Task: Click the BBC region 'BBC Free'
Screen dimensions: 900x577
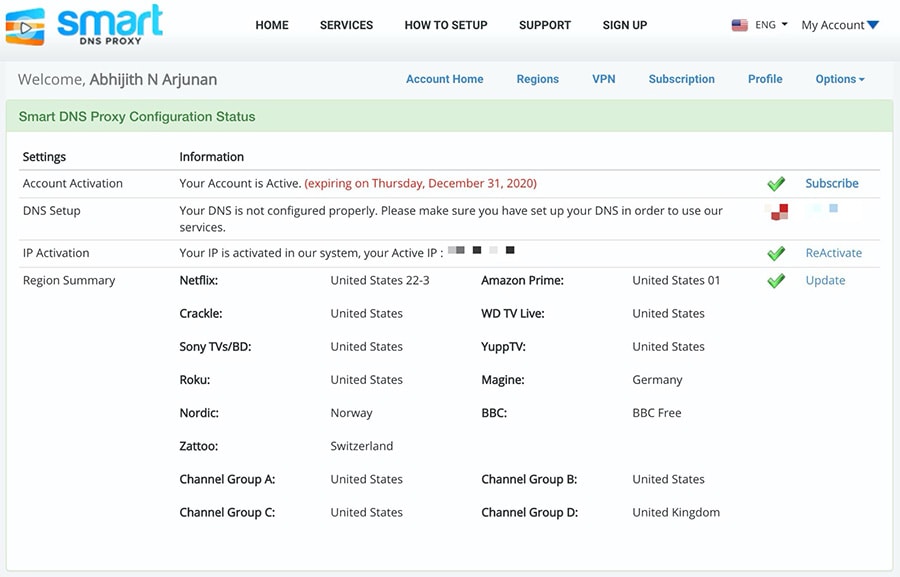Action: 657,413
